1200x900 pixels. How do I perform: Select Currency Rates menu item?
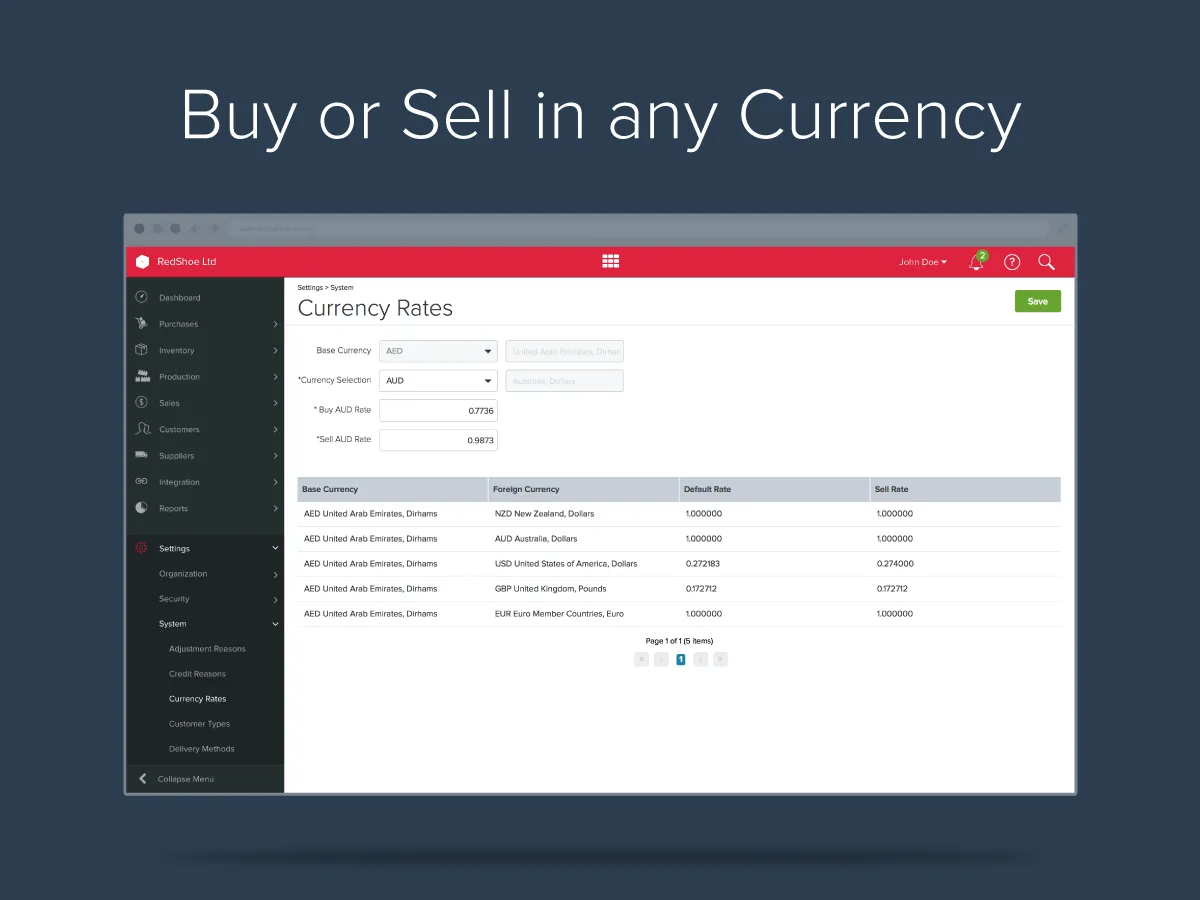[197, 699]
